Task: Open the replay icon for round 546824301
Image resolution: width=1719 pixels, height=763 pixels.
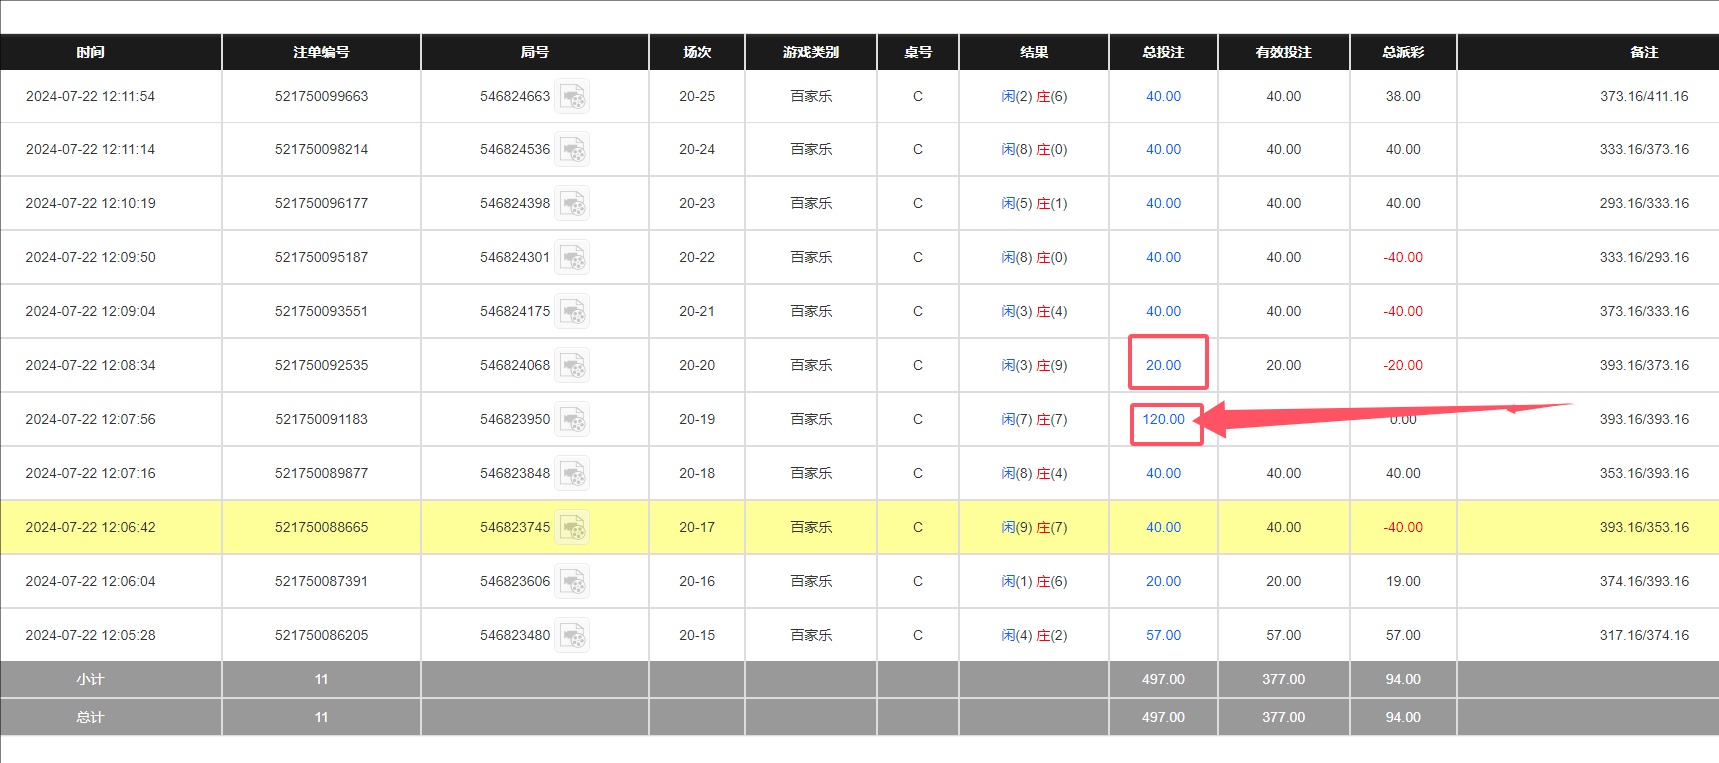Action: [572, 258]
